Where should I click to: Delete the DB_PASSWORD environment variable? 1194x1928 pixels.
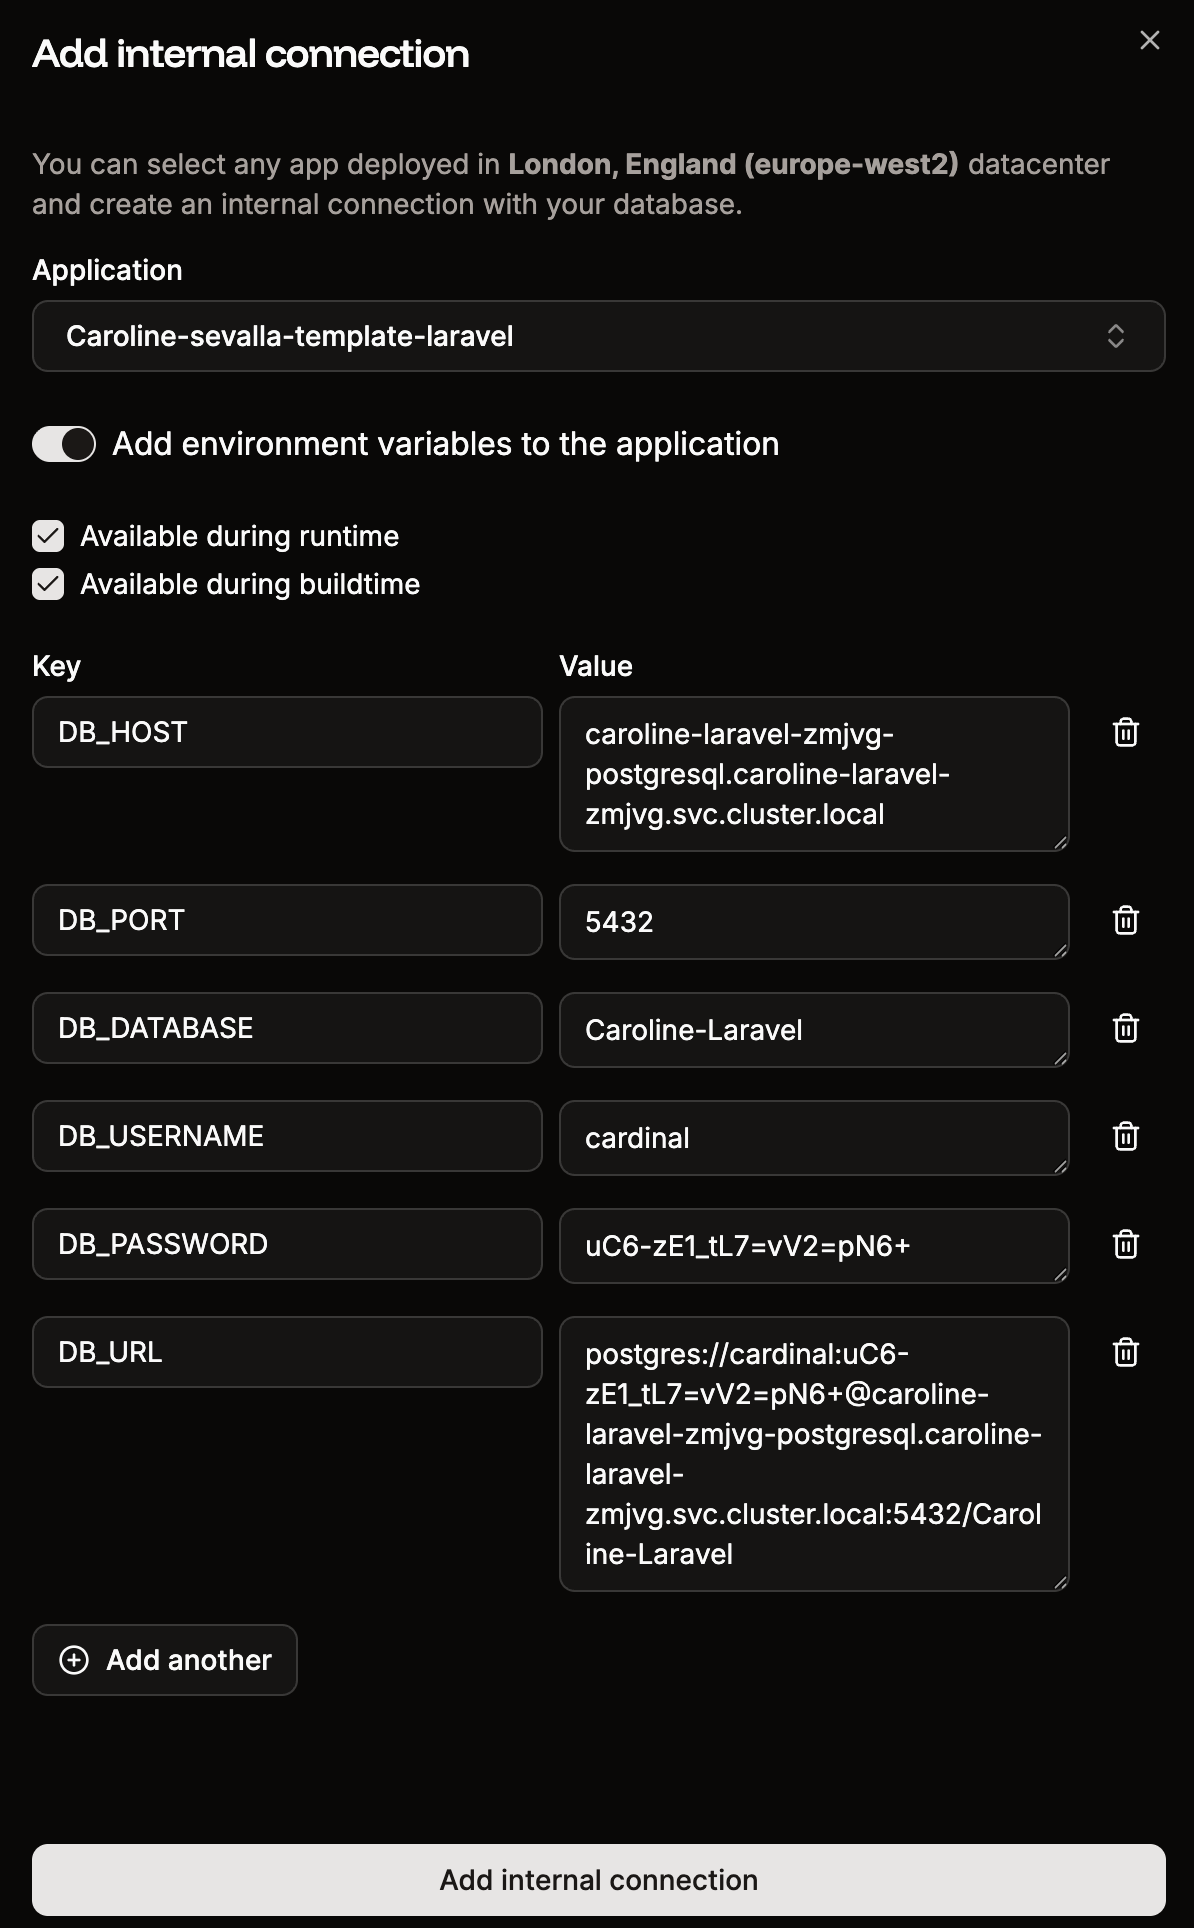[1126, 1245]
